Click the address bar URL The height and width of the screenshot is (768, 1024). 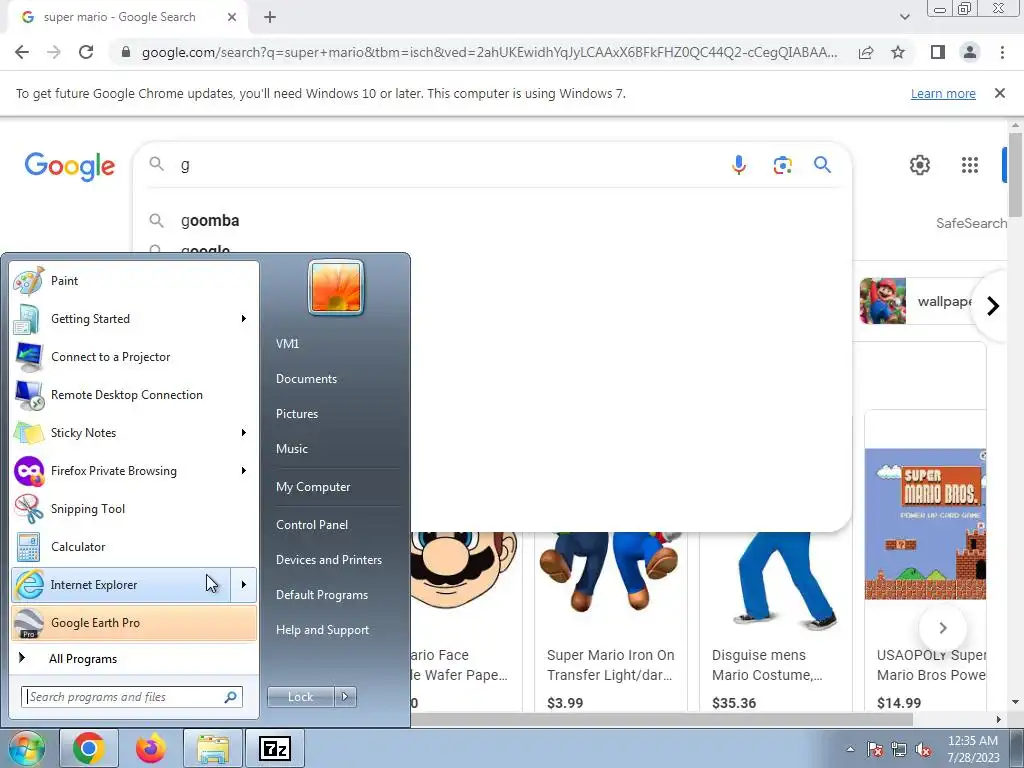(x=490, y=52)
